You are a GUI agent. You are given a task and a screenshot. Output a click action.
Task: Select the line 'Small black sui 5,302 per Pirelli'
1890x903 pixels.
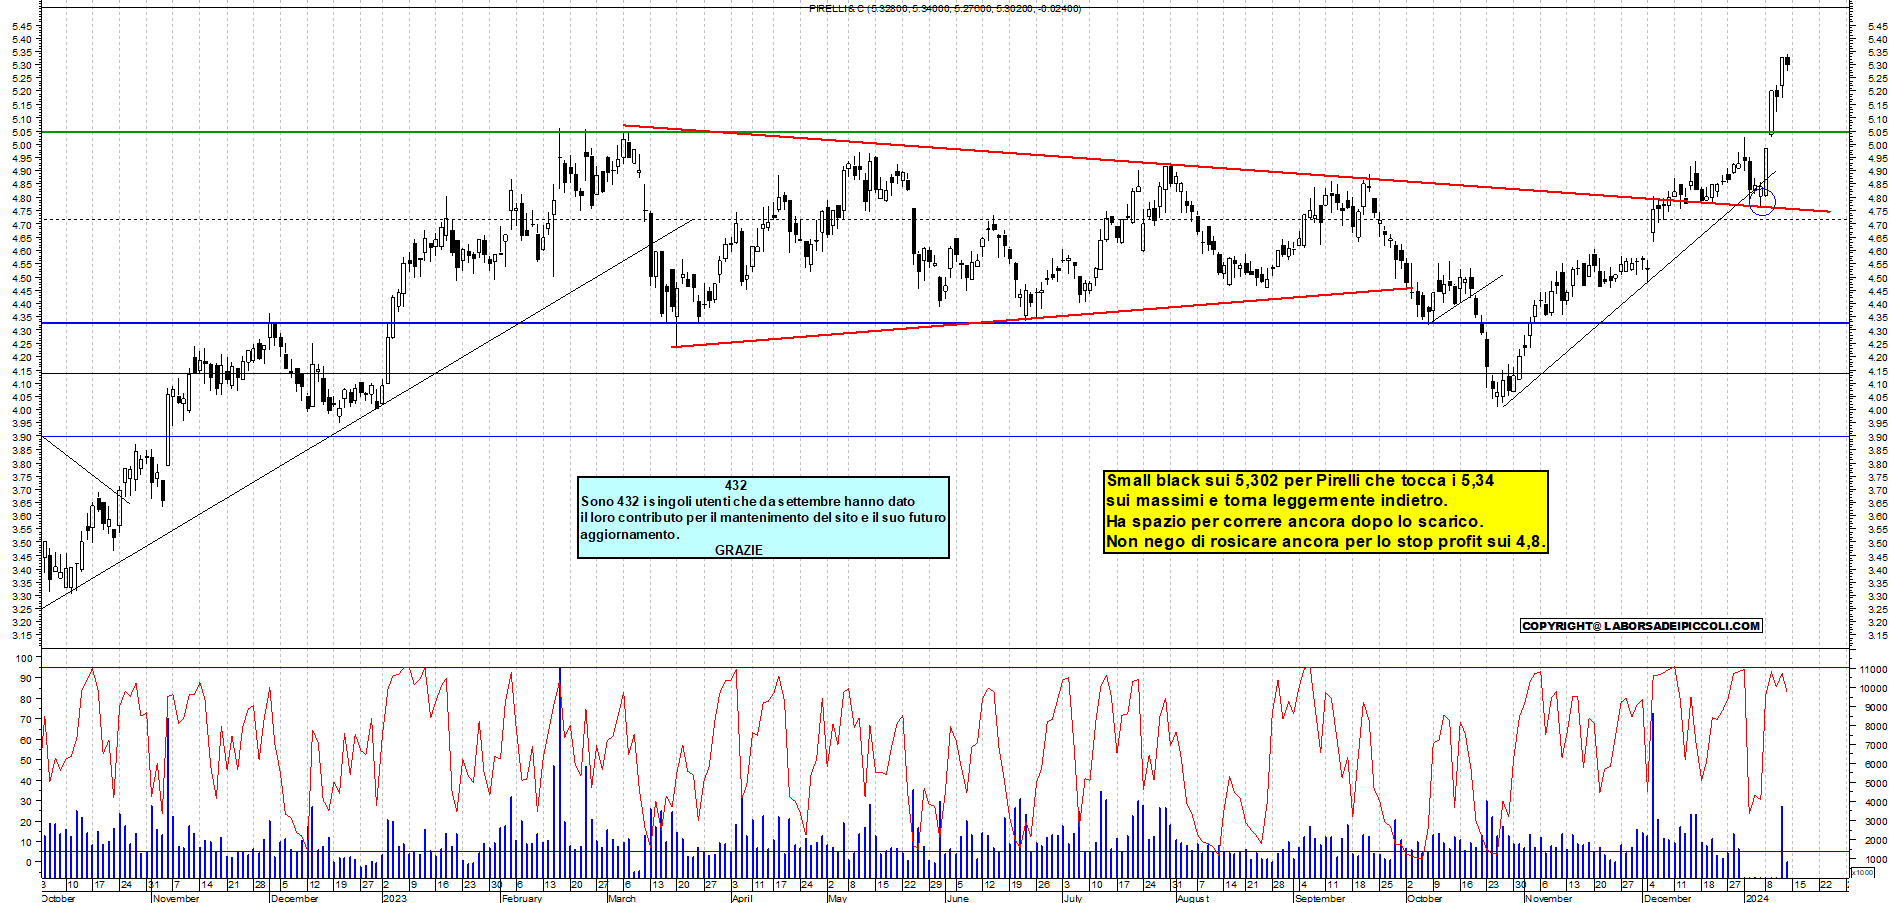pyautogui.click(x=1300, y=481)
